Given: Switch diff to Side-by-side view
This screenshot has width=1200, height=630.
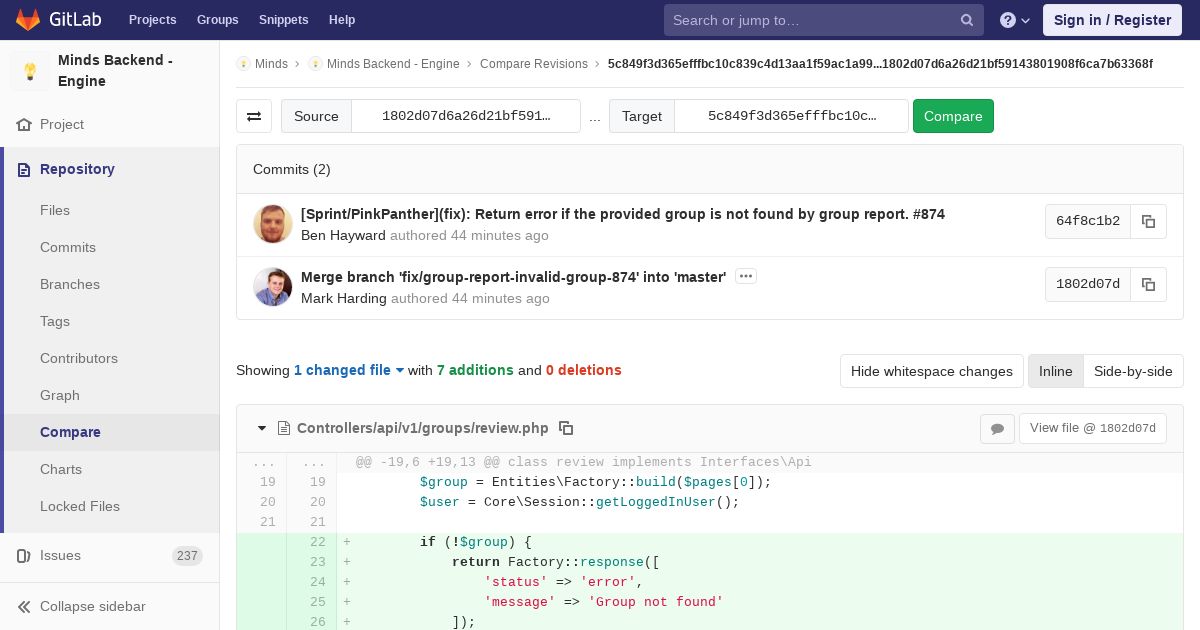Looking at the screenshot, I should (1133, 371).
